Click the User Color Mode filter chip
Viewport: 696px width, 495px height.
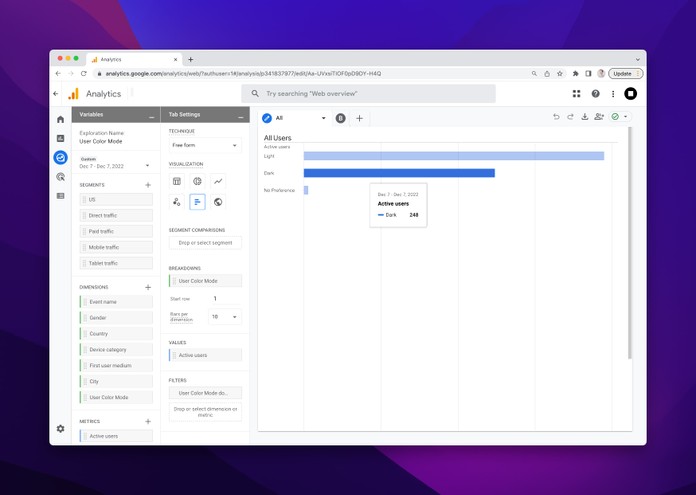(x=205, y=393)
